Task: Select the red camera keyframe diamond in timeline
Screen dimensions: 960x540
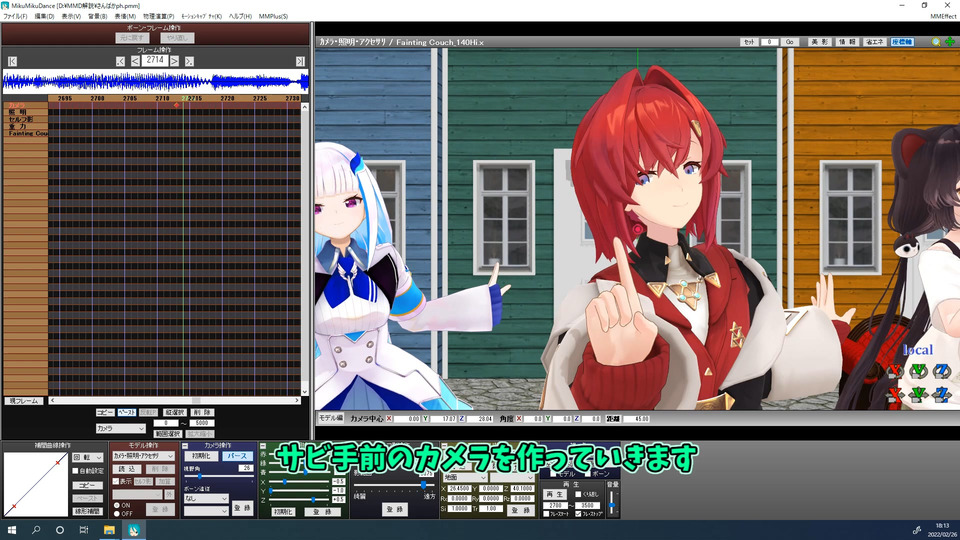Action: click(x=176, y=105)
